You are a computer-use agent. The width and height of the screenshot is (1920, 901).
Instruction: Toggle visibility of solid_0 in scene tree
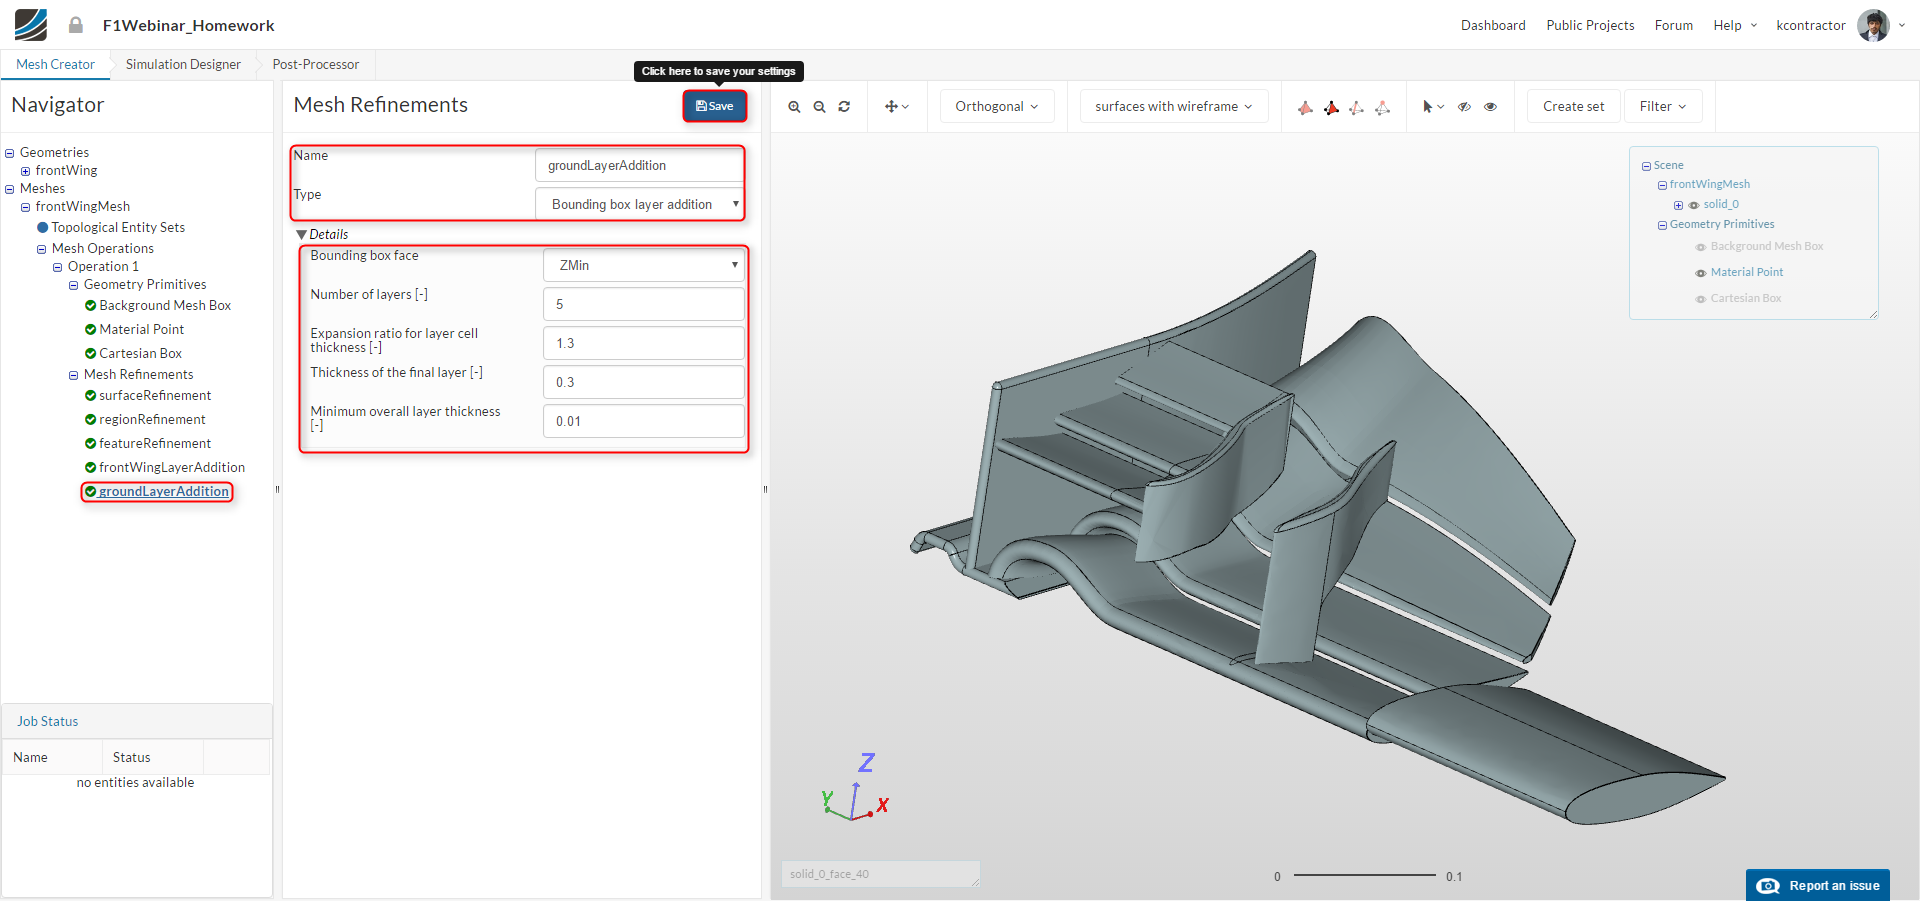[1694, 205]
